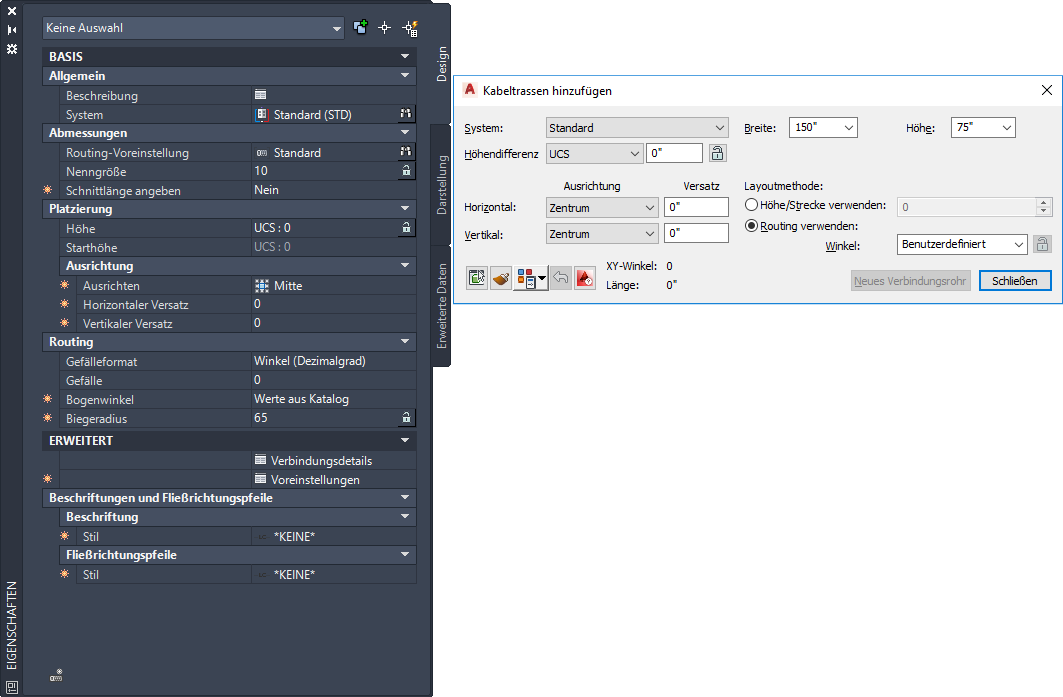Viewport: 1063px width, 697px height.
Task: Click the undo arrow icon in dialog
Action: (561, 278)
